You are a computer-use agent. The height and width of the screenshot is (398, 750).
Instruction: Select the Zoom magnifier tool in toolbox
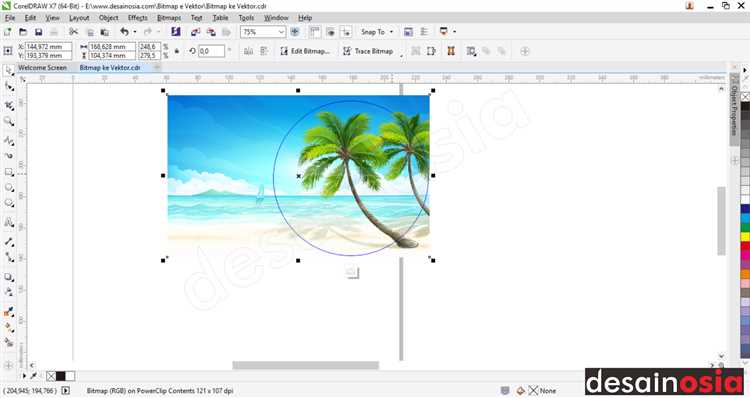point(9,122)
